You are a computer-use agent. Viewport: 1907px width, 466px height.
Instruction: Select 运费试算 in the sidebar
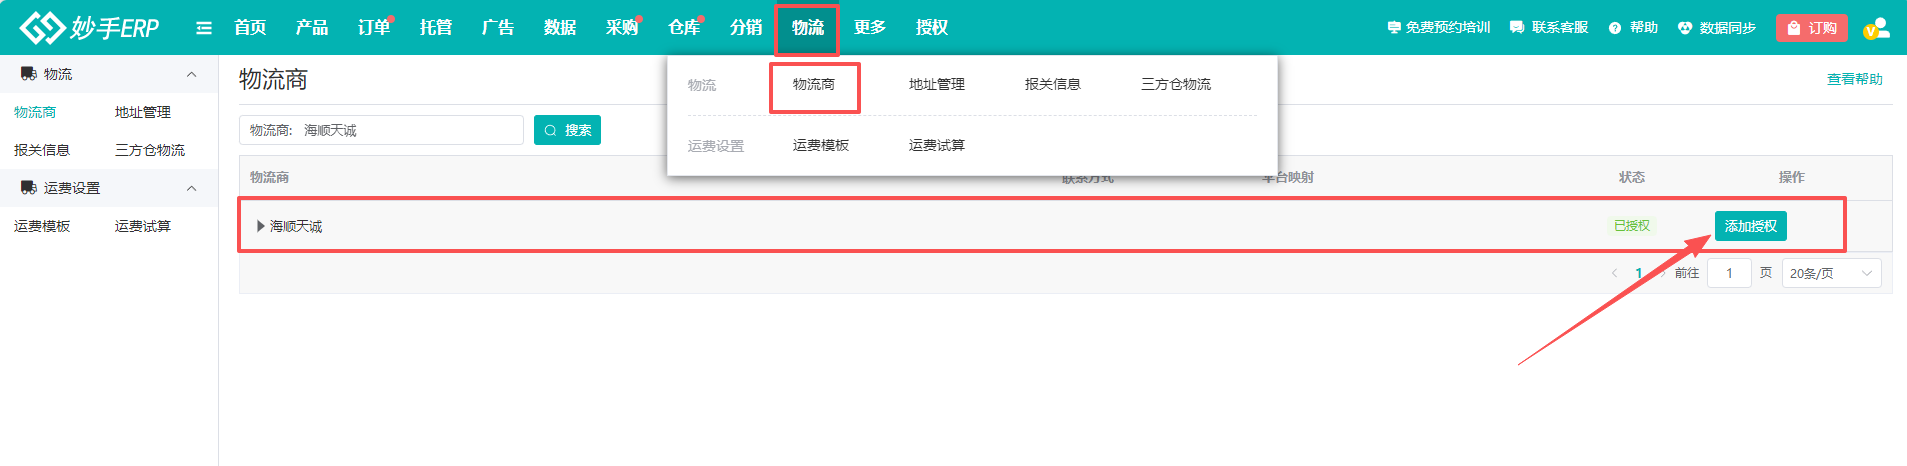(x=143, y=226)
